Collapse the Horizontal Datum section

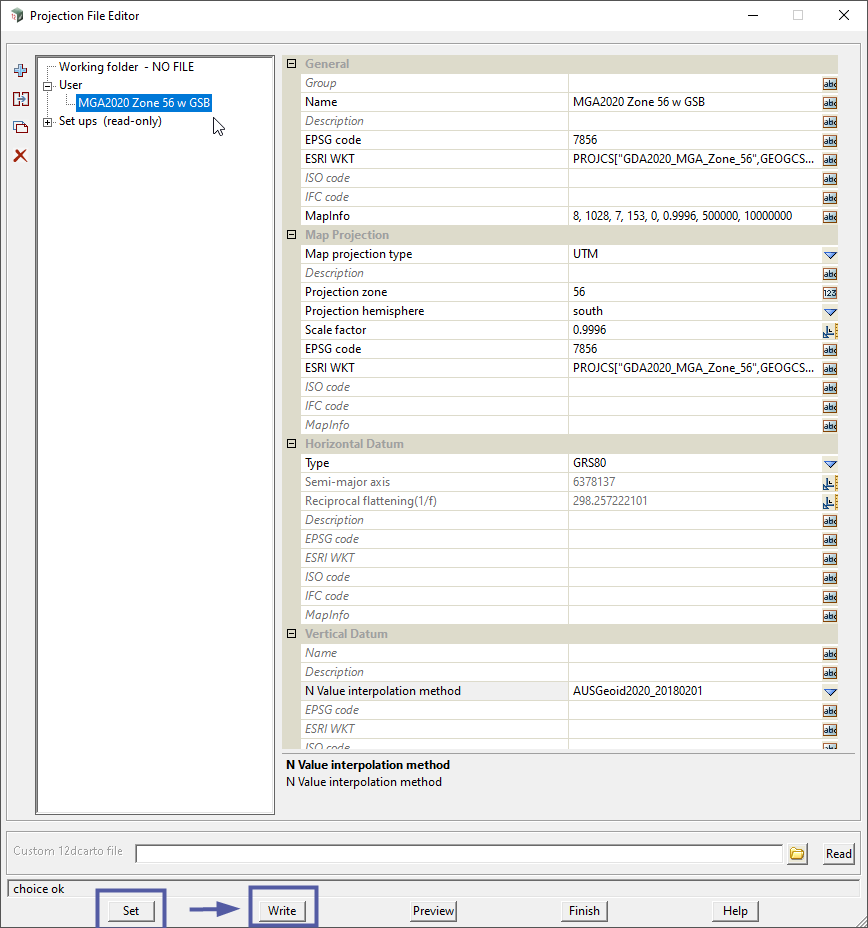pos(292,444)
